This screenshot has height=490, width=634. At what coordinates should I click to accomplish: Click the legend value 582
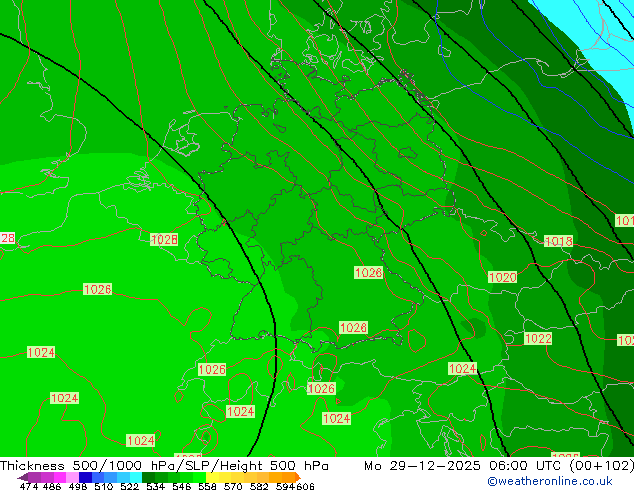pos(259,486)
